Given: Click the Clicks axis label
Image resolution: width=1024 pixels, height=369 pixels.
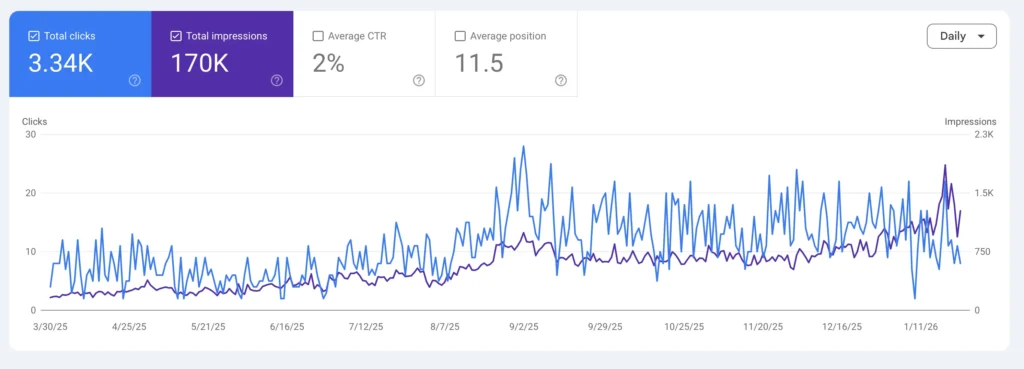Looking at the screenshot, I should 35,121.
